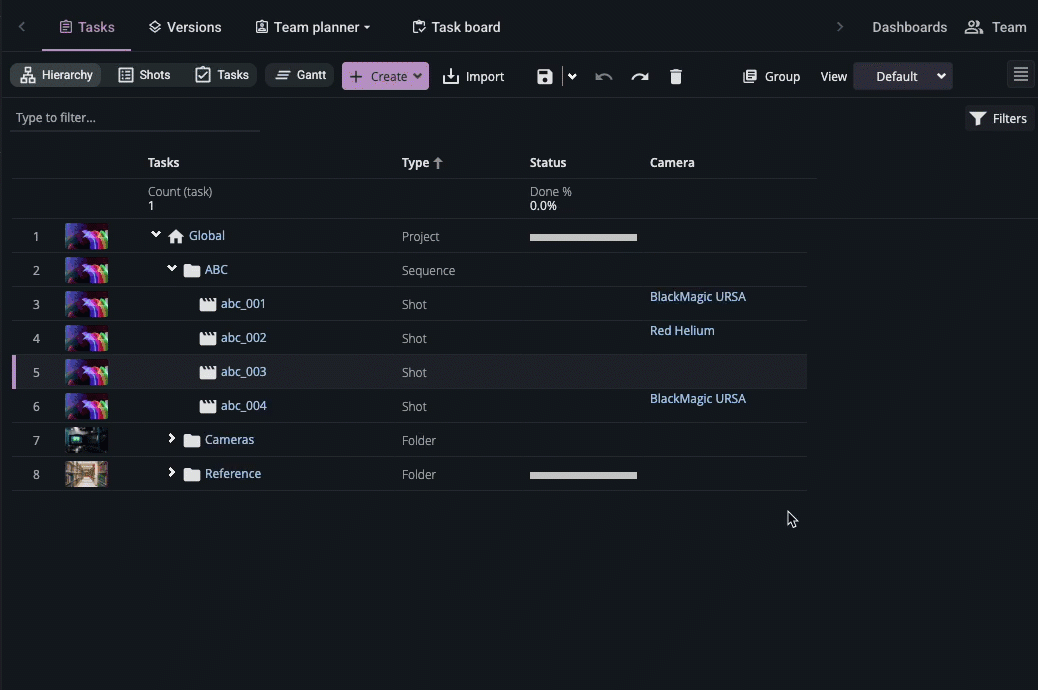1038x690 pixels.
Task: Open the View Default dropdown
Action: coord(902,75)
